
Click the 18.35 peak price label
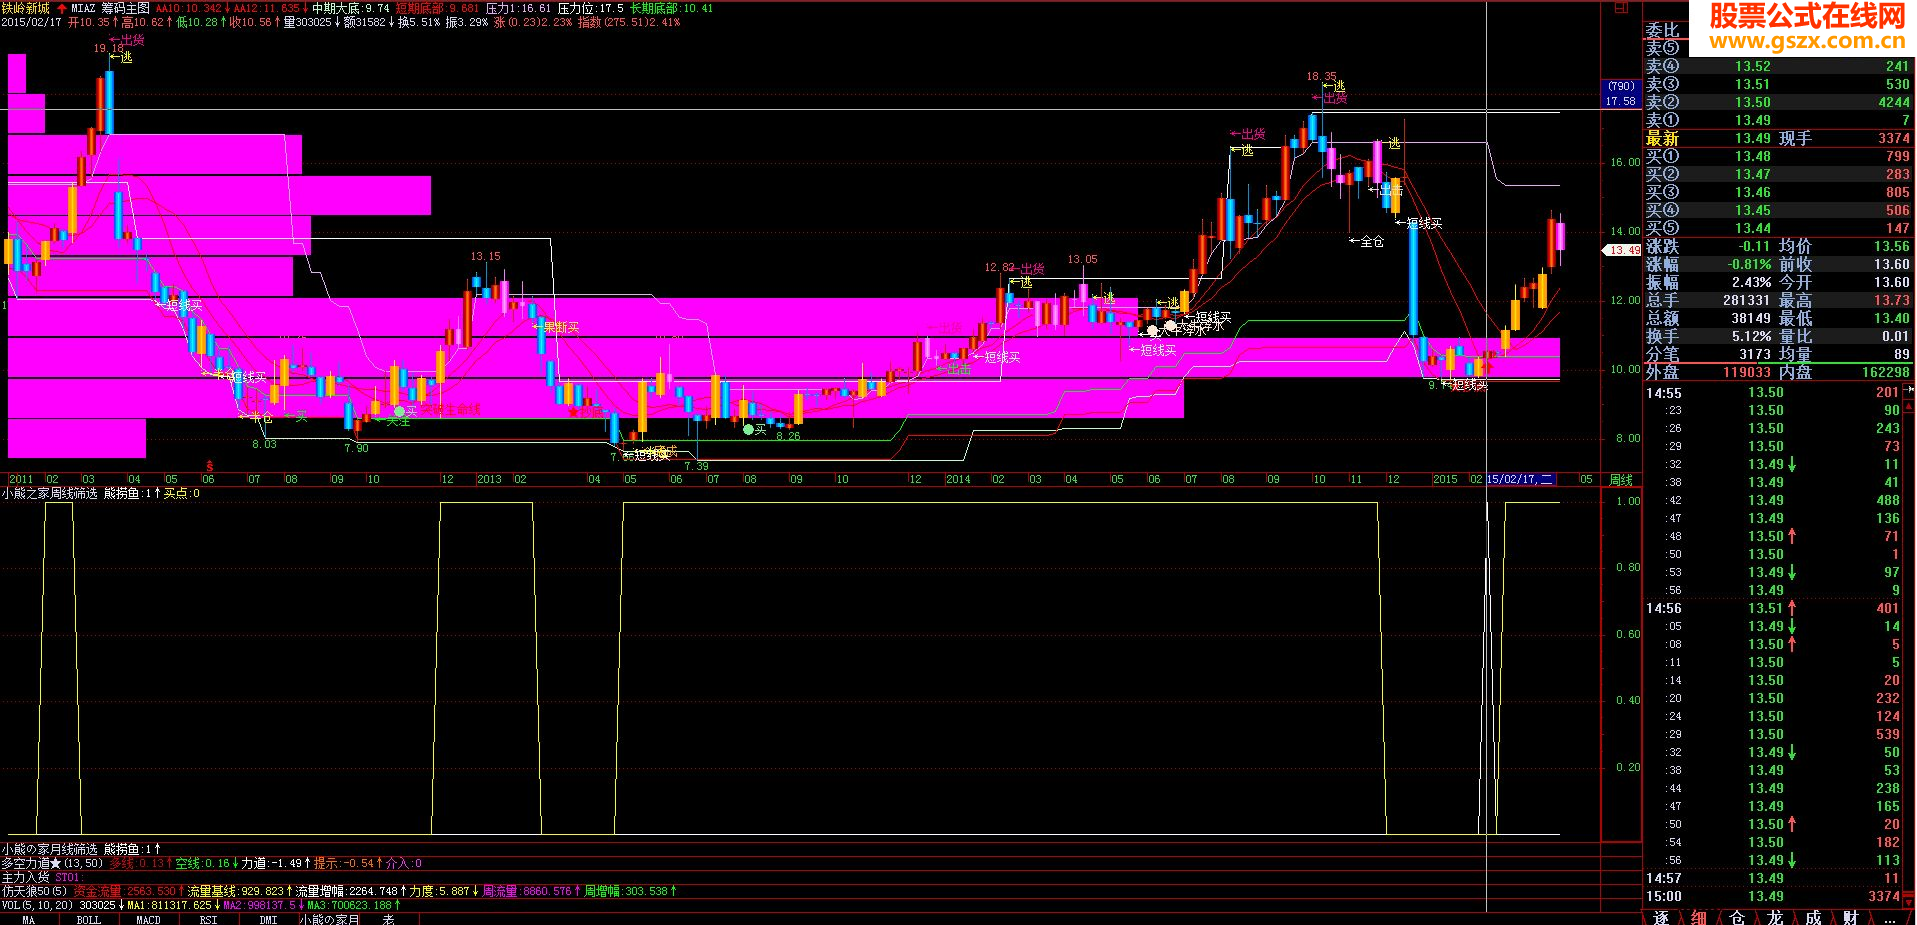pos(1321,76)
